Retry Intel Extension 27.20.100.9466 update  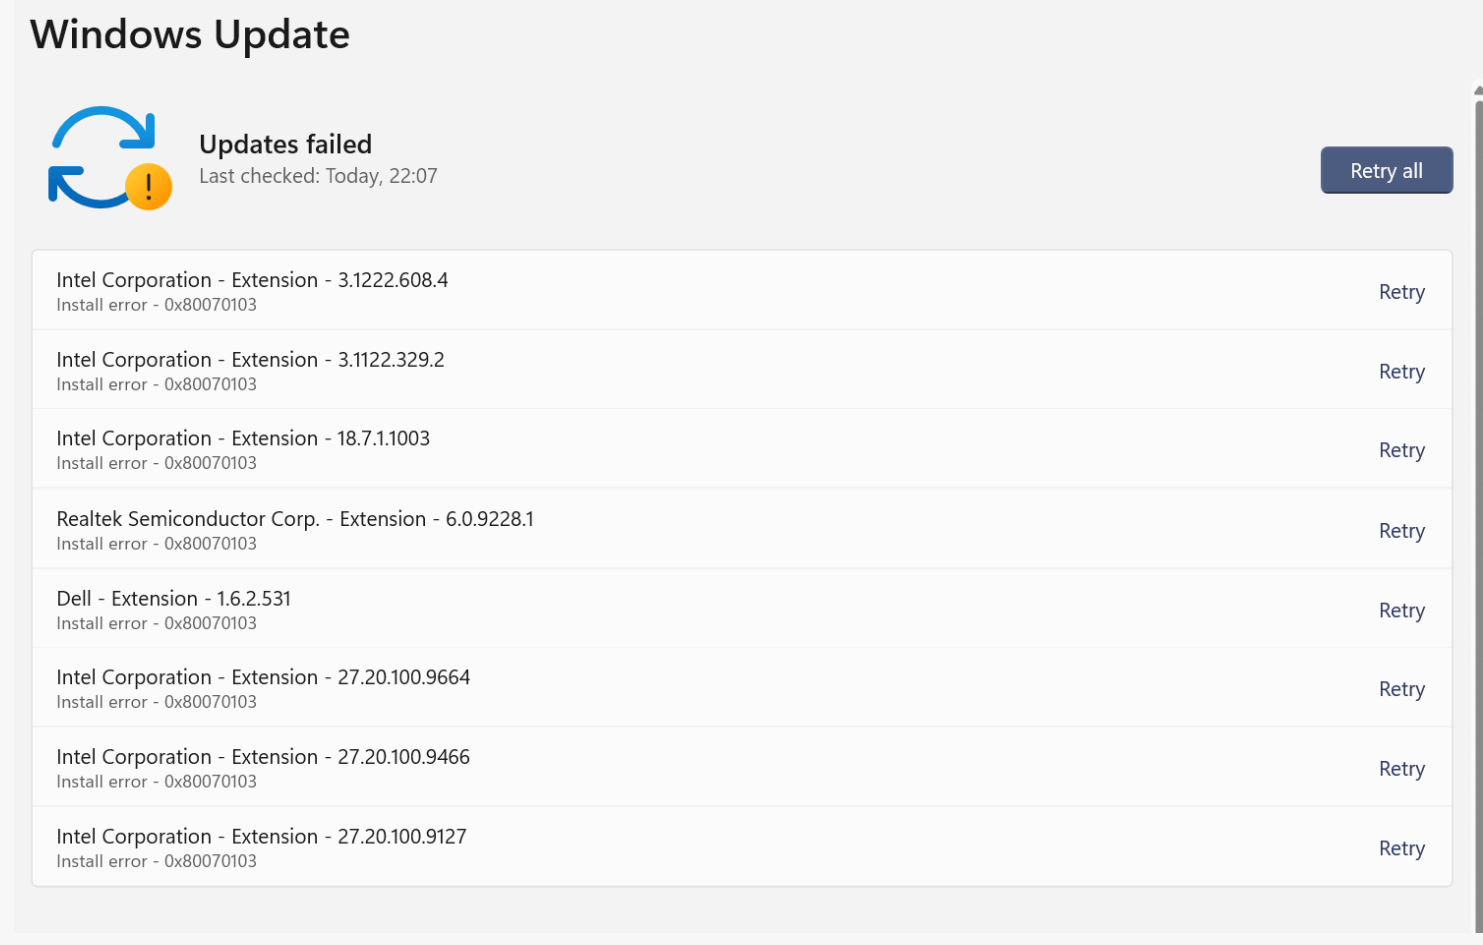click(x=1401, y=769)
